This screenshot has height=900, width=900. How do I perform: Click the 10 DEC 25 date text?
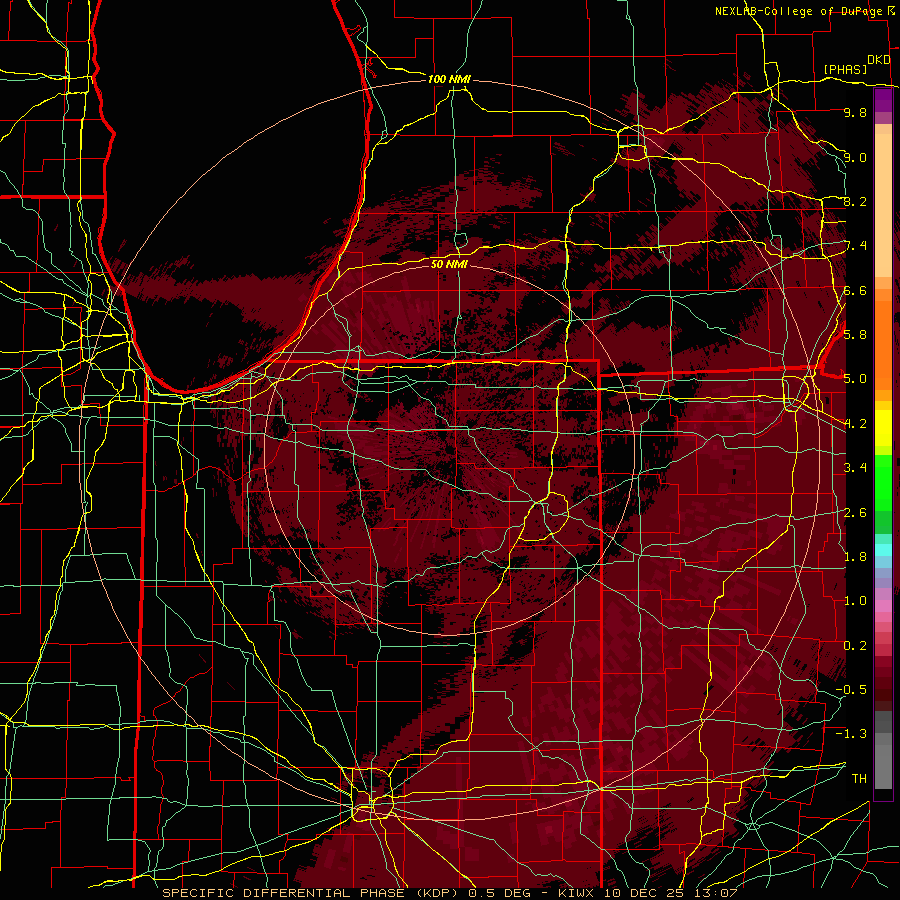(x=645, y=893)
